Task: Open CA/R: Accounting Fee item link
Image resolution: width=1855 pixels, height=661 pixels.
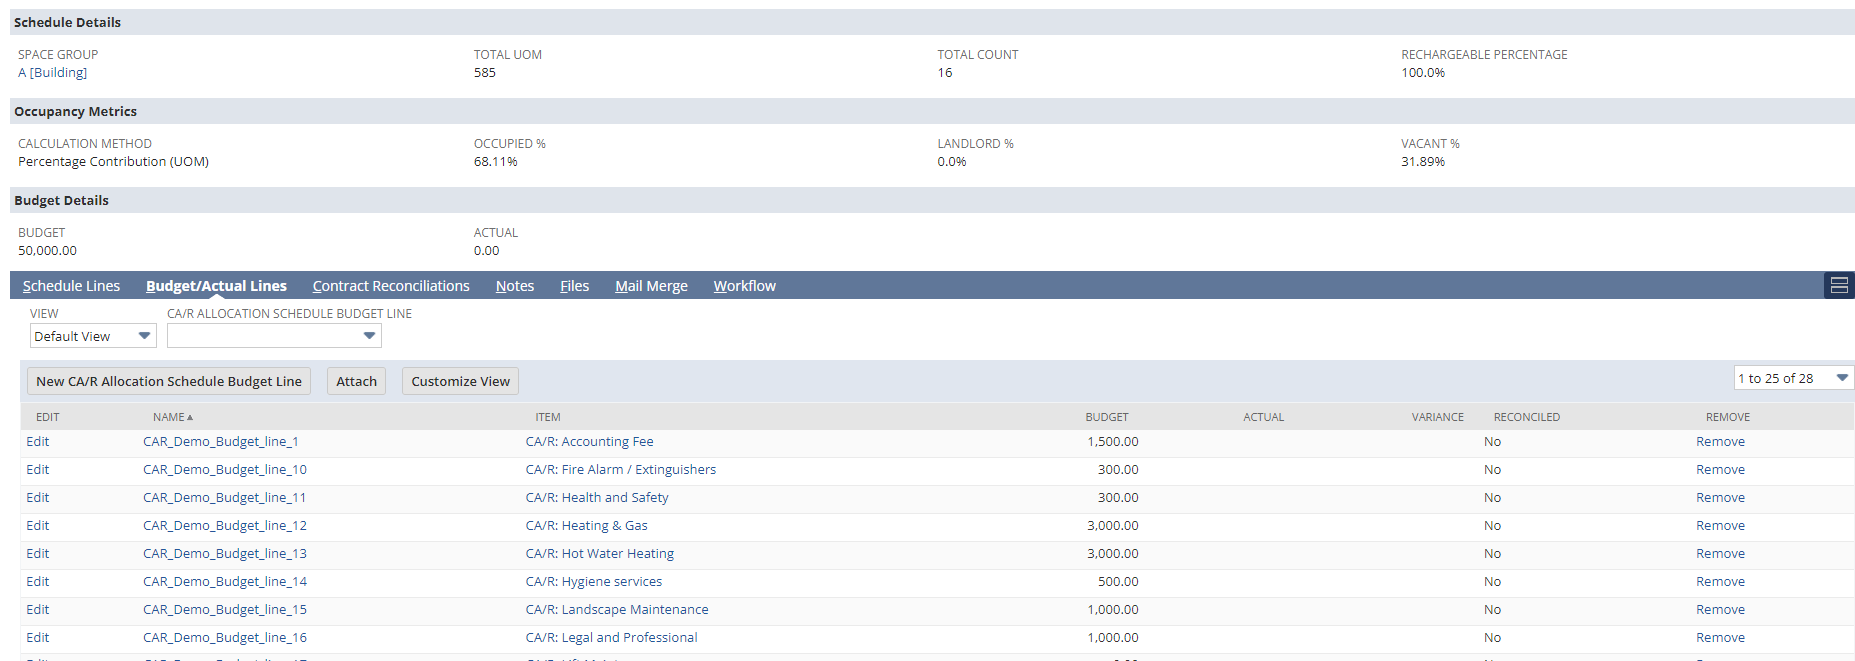Action: [x=589, y=441]
